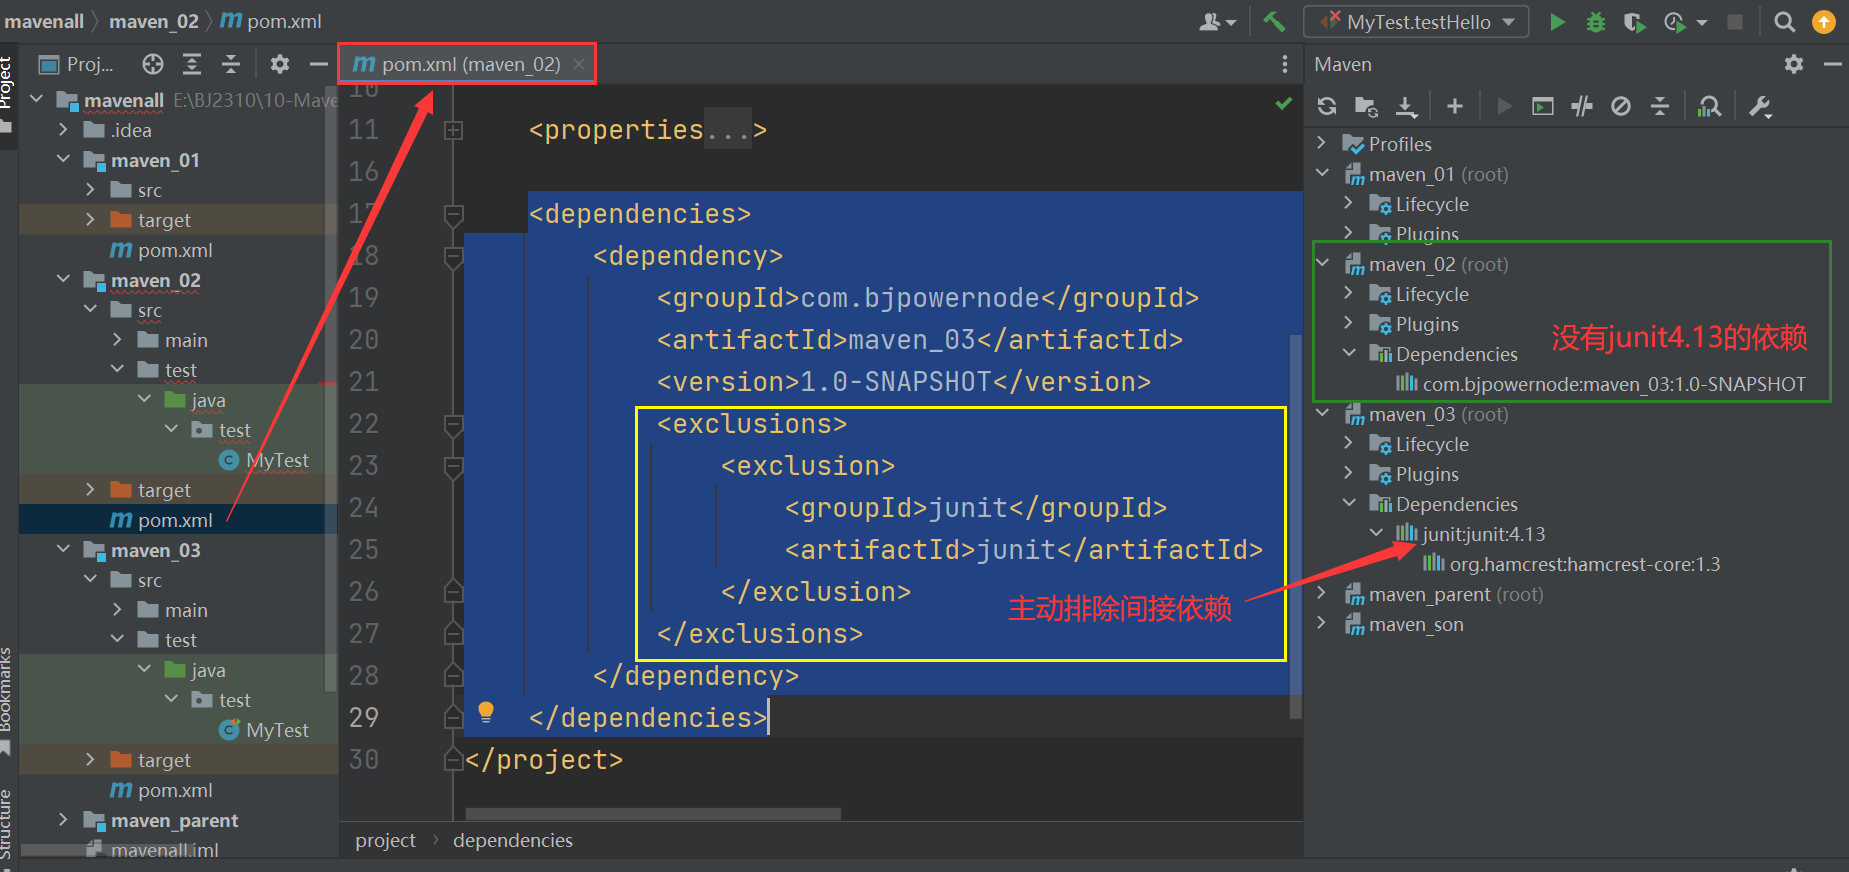Click the IDE update arrow icon

[x=1824, y=21]
